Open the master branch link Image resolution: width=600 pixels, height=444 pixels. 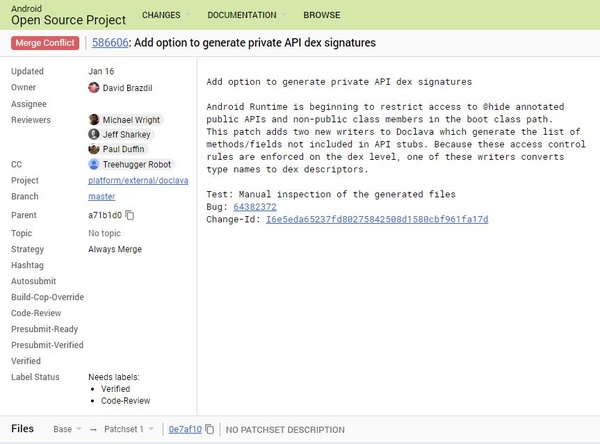(102, 197)
